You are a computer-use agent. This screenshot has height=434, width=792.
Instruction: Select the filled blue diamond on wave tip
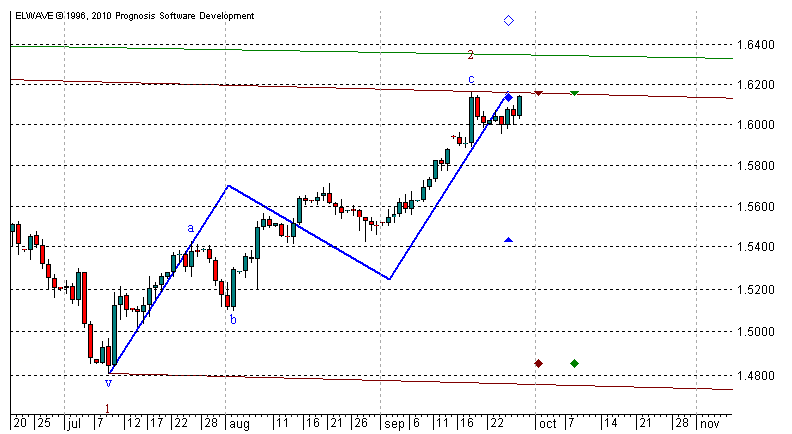coord(509,98)
